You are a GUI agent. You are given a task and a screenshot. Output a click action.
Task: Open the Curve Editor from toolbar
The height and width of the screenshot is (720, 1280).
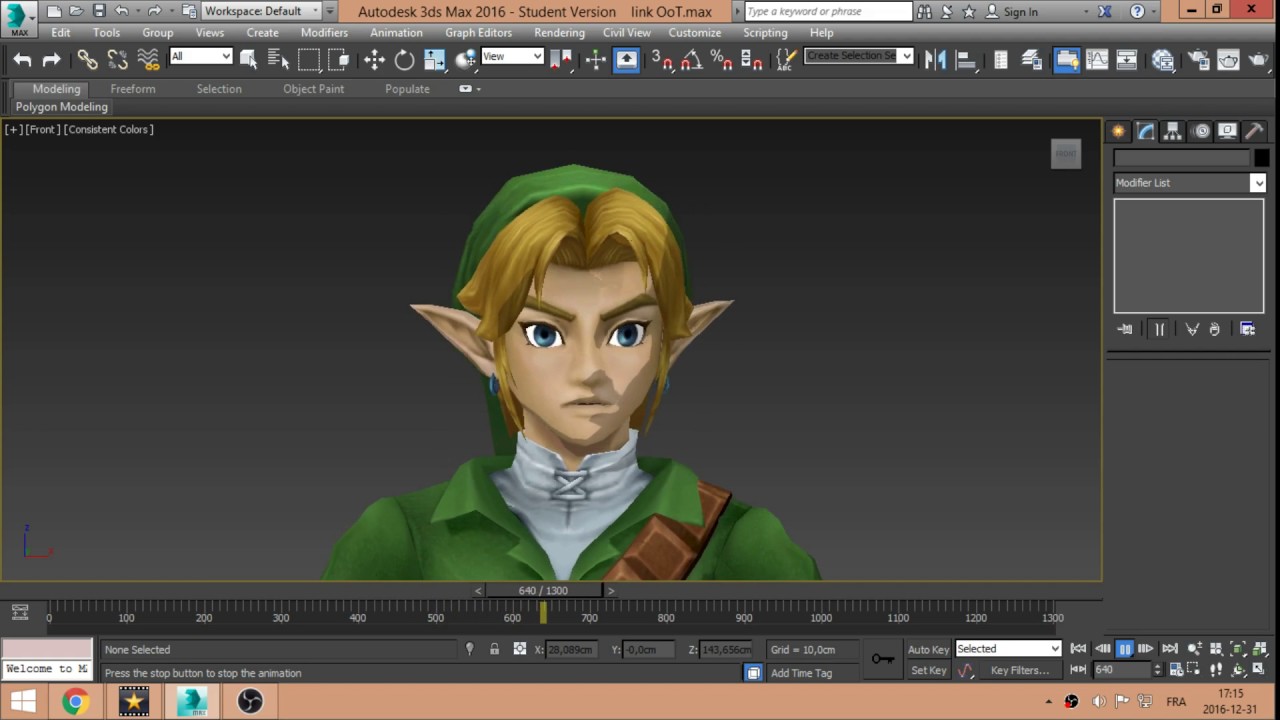pyautogui.click(x=1097, y=60)
